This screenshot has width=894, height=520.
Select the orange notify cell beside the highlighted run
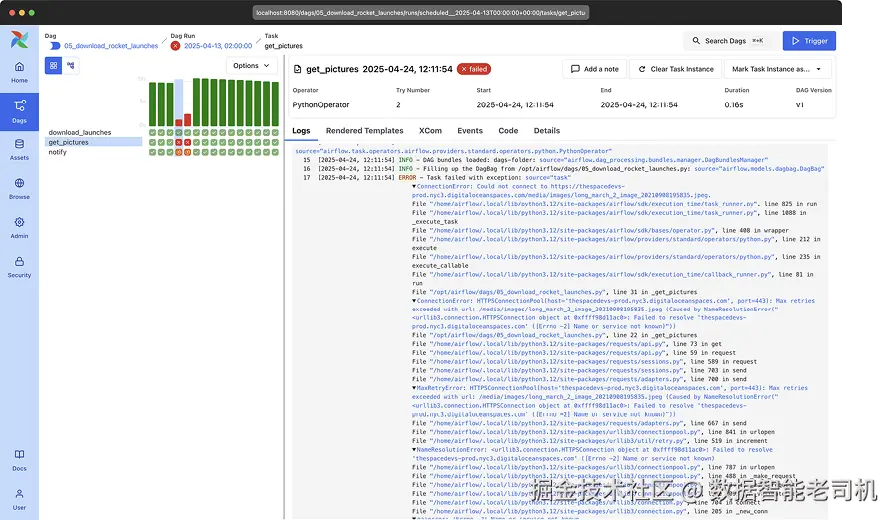click(x=188, y=152)
